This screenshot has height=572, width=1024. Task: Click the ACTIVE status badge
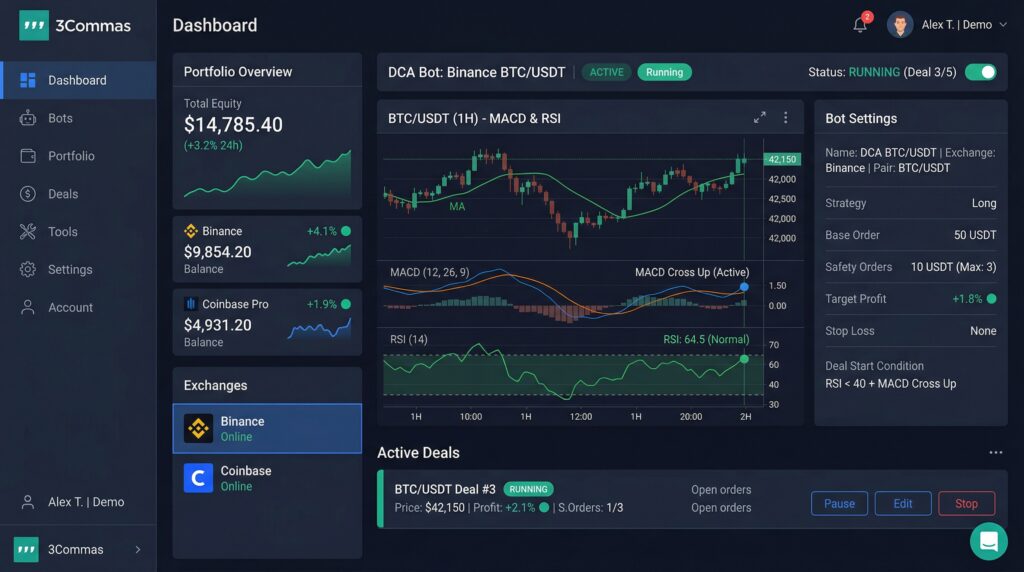606,72
